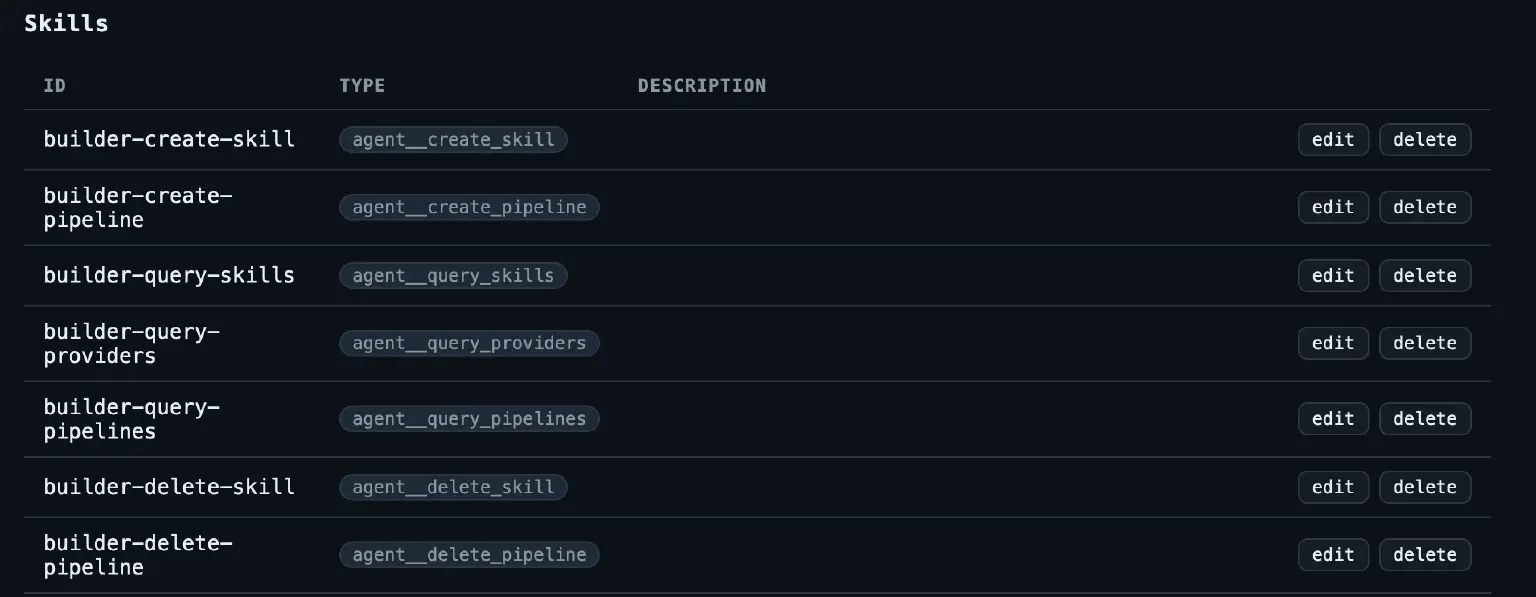
Task: Select the agent__query_providers type badge
Action: [469, 343]
